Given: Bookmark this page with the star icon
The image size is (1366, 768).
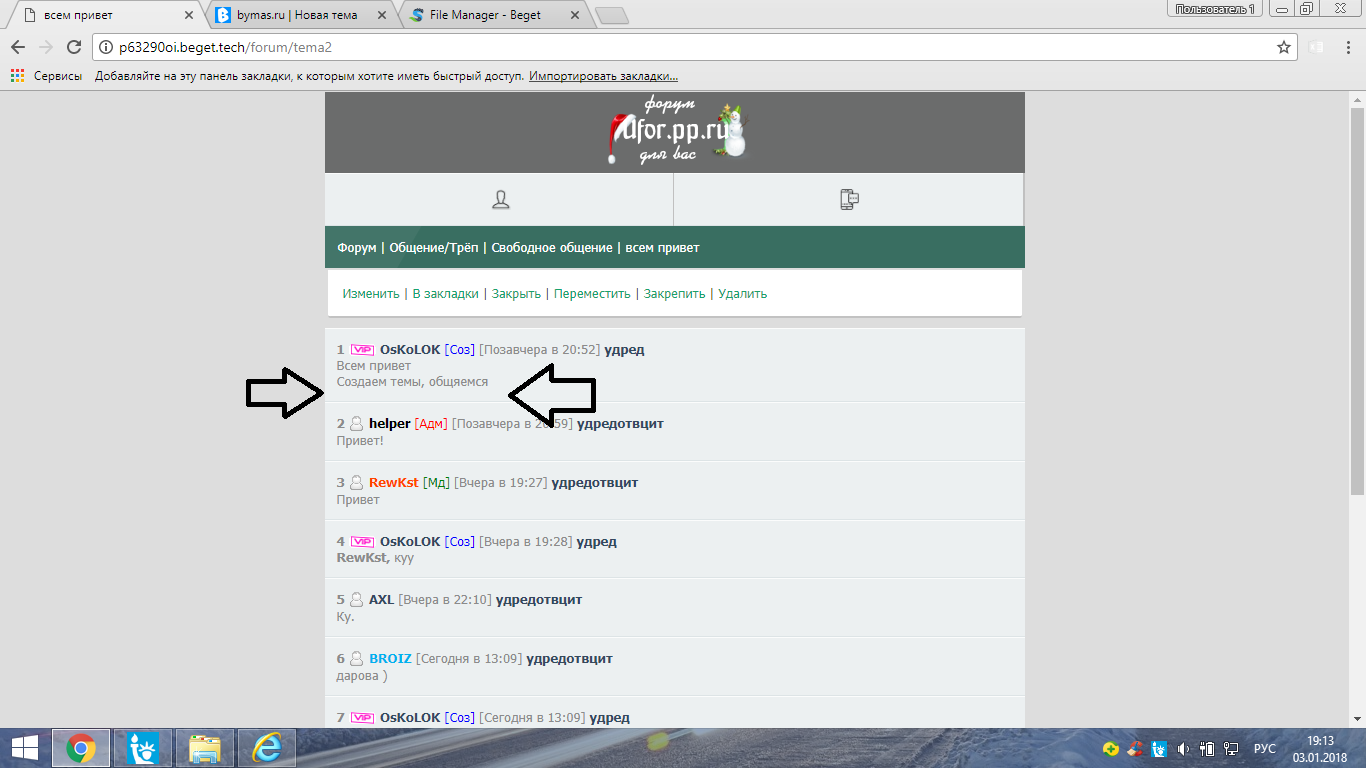Looking at the screenshot, I should tap(1284, 47).
